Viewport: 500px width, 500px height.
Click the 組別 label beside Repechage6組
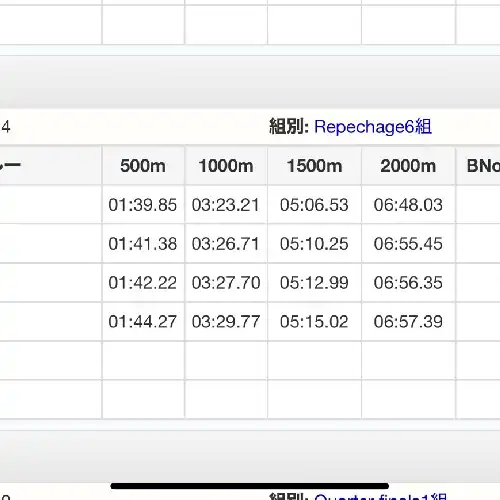click(x=289, y=127)
